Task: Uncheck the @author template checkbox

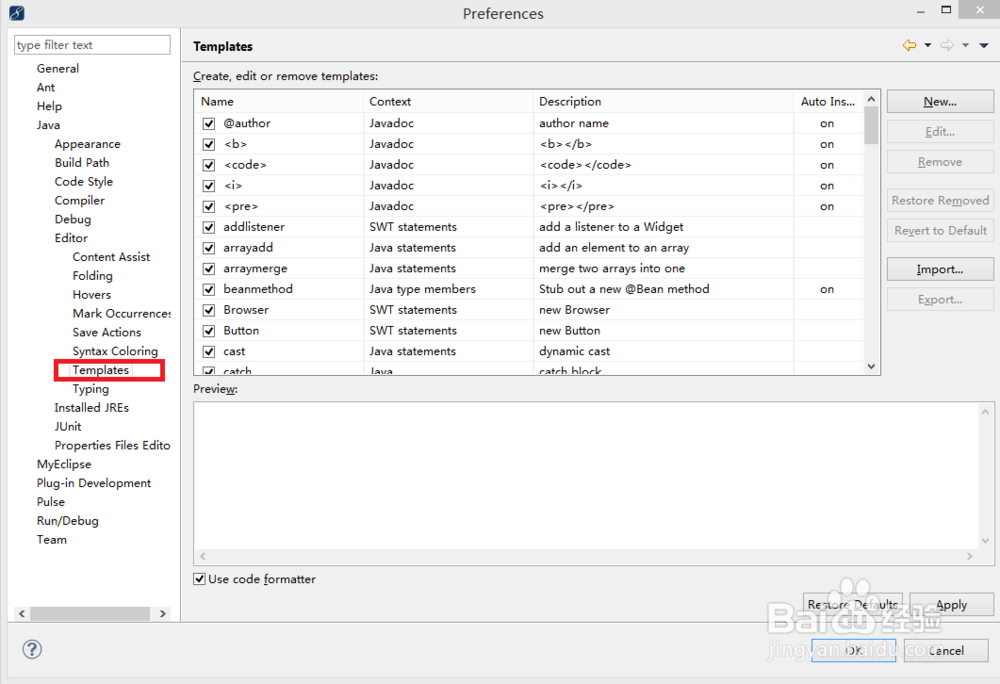Action: 209,124
